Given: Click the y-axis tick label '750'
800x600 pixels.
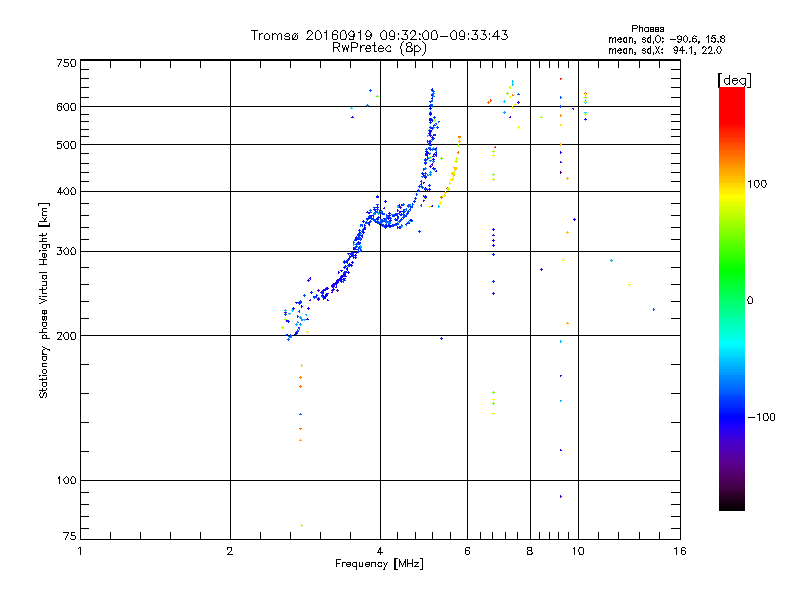Looking at the screenshot, I should tap(66, 63).
